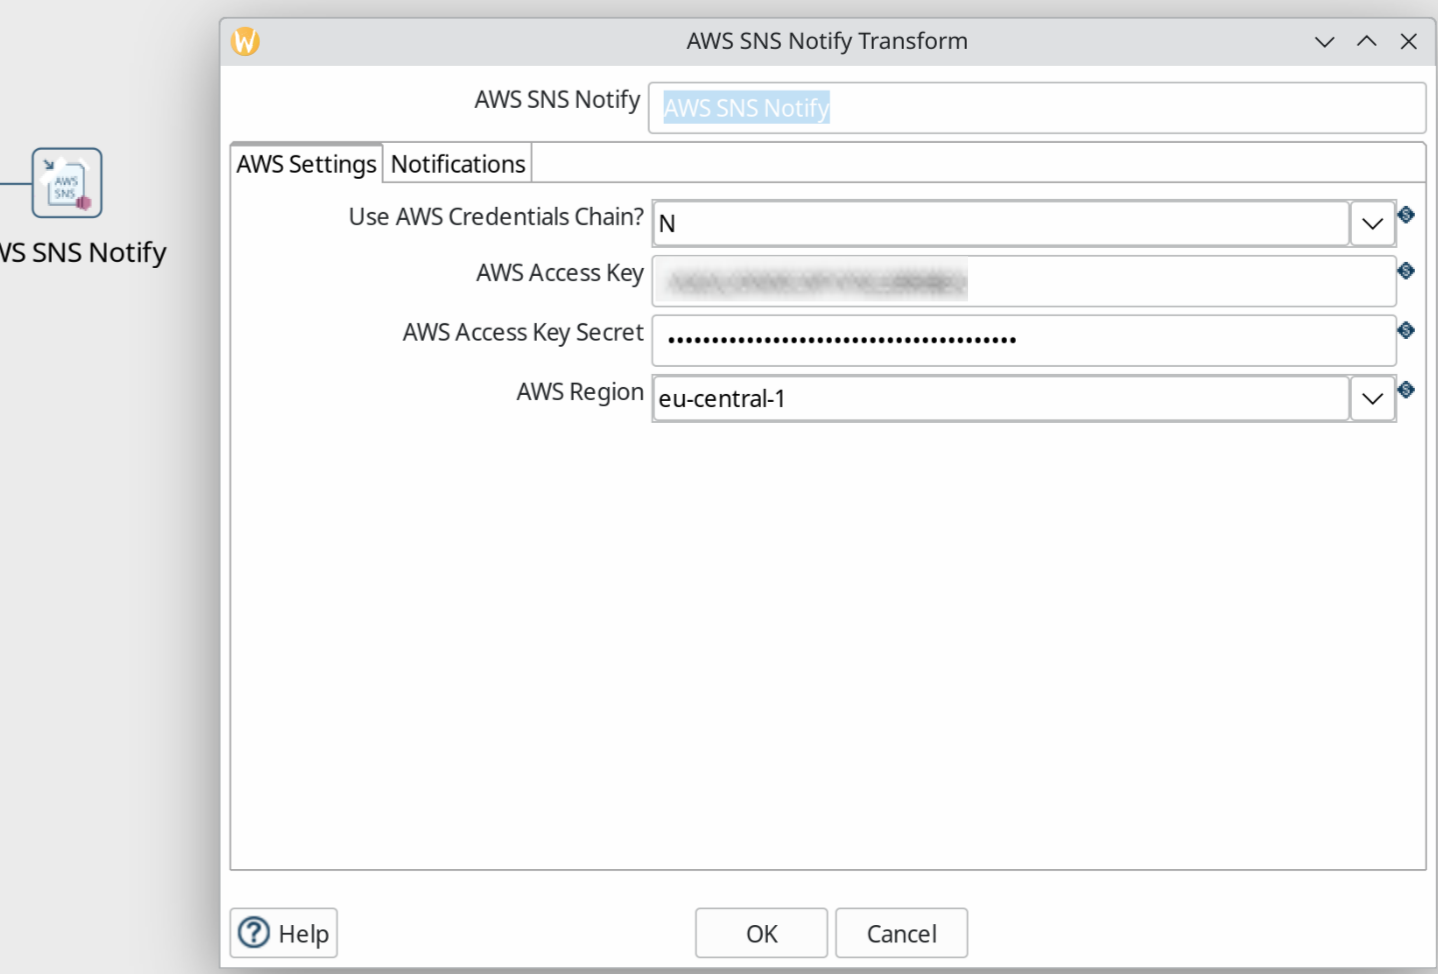Insert variable for Use AWS Credentials Chain

(1406, 215)
